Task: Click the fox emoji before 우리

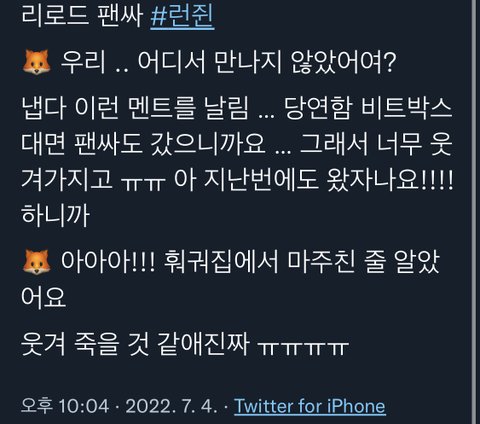Action: click(x=36, y=62)
